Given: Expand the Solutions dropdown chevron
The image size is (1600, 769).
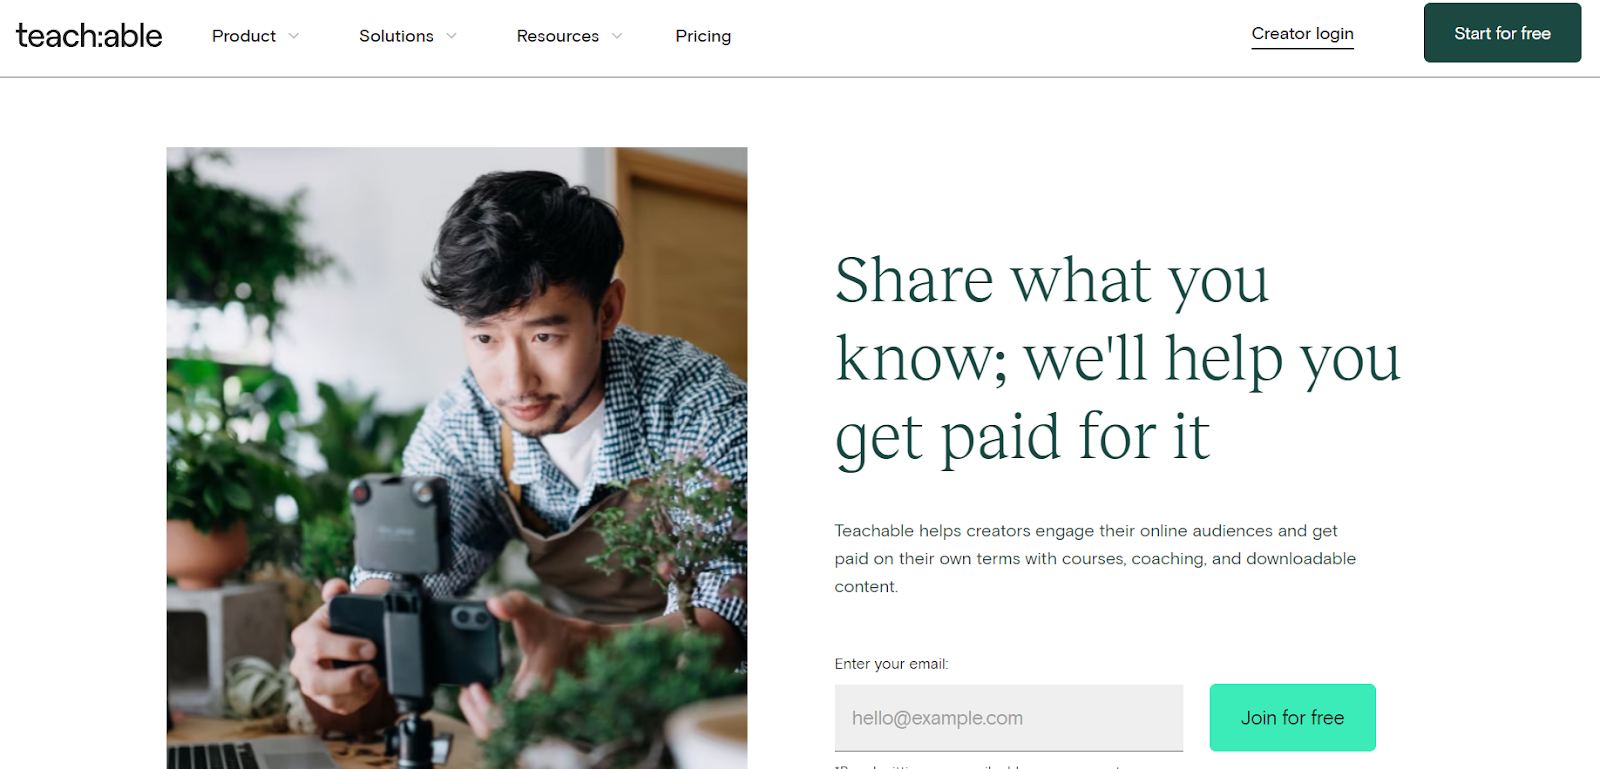Looking at the screenshot, I should coord(452,36).
